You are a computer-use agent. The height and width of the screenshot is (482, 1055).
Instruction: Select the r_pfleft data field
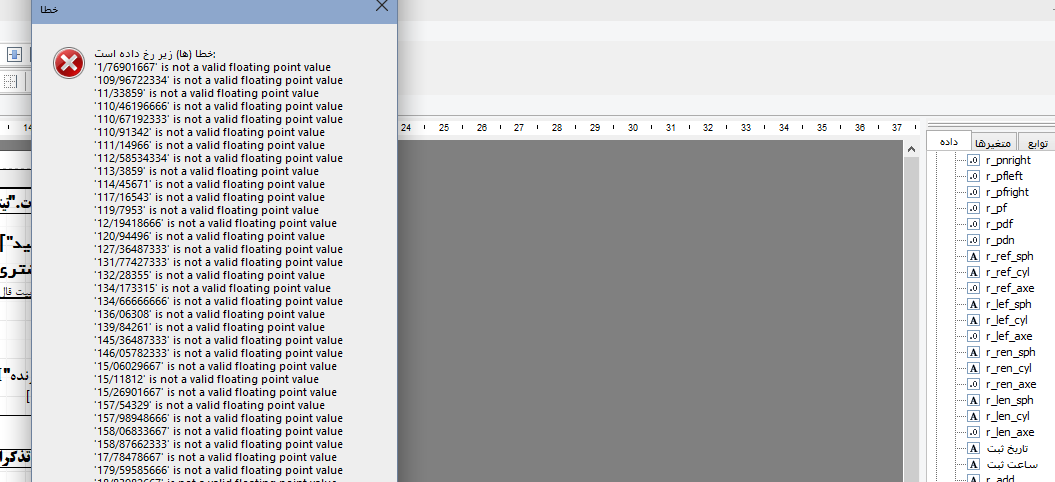(1005, 176)
